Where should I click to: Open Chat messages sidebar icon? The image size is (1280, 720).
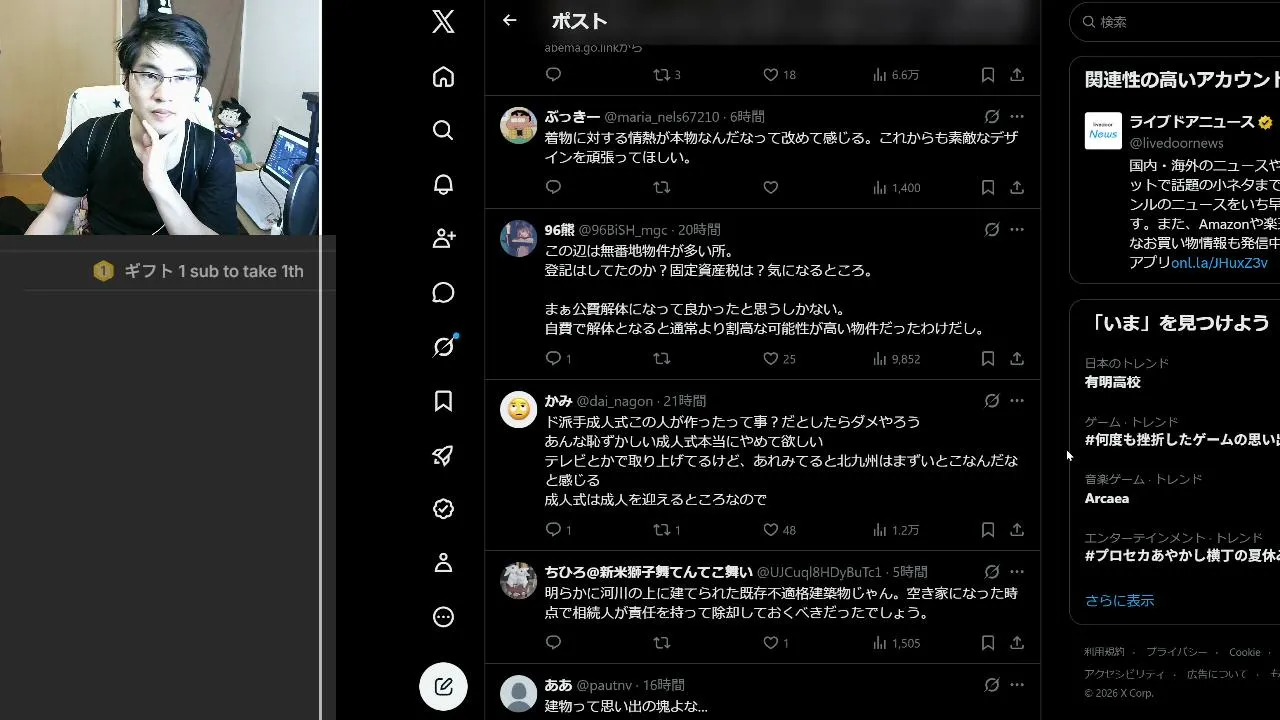tap(443, 293)
